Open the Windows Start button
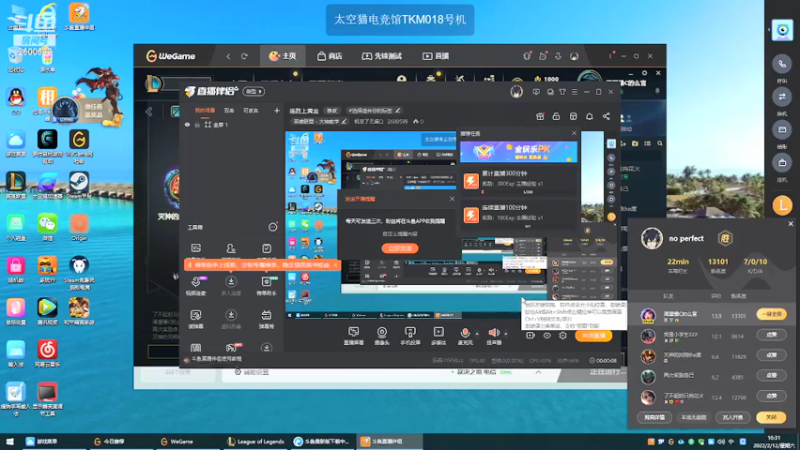800x450 pixels. tap(10, 441)
